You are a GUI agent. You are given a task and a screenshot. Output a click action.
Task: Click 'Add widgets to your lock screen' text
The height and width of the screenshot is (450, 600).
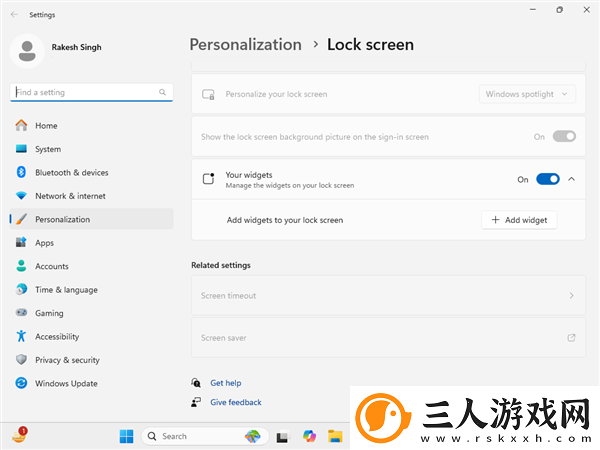285,220
